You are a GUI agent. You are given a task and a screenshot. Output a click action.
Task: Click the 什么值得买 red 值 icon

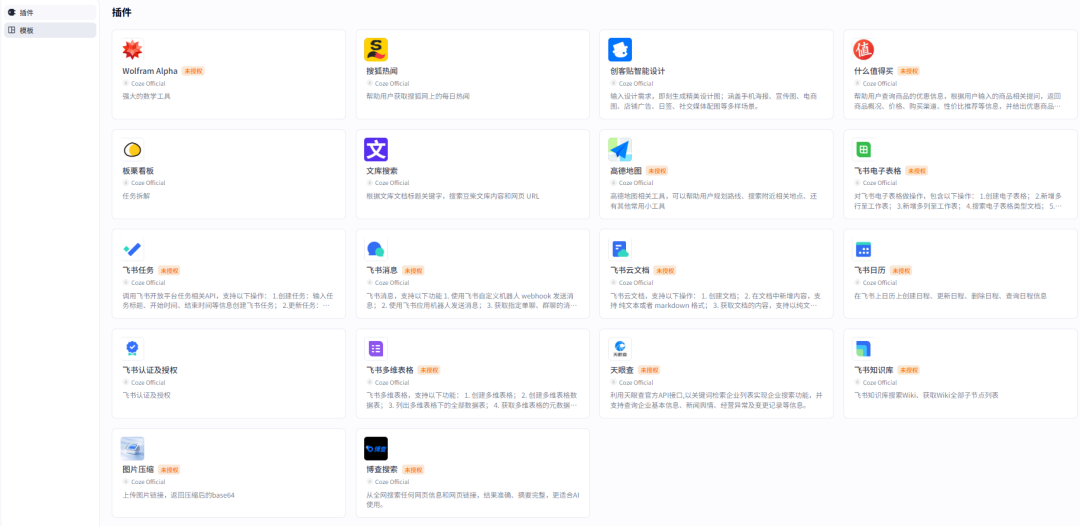pos(864,50)
